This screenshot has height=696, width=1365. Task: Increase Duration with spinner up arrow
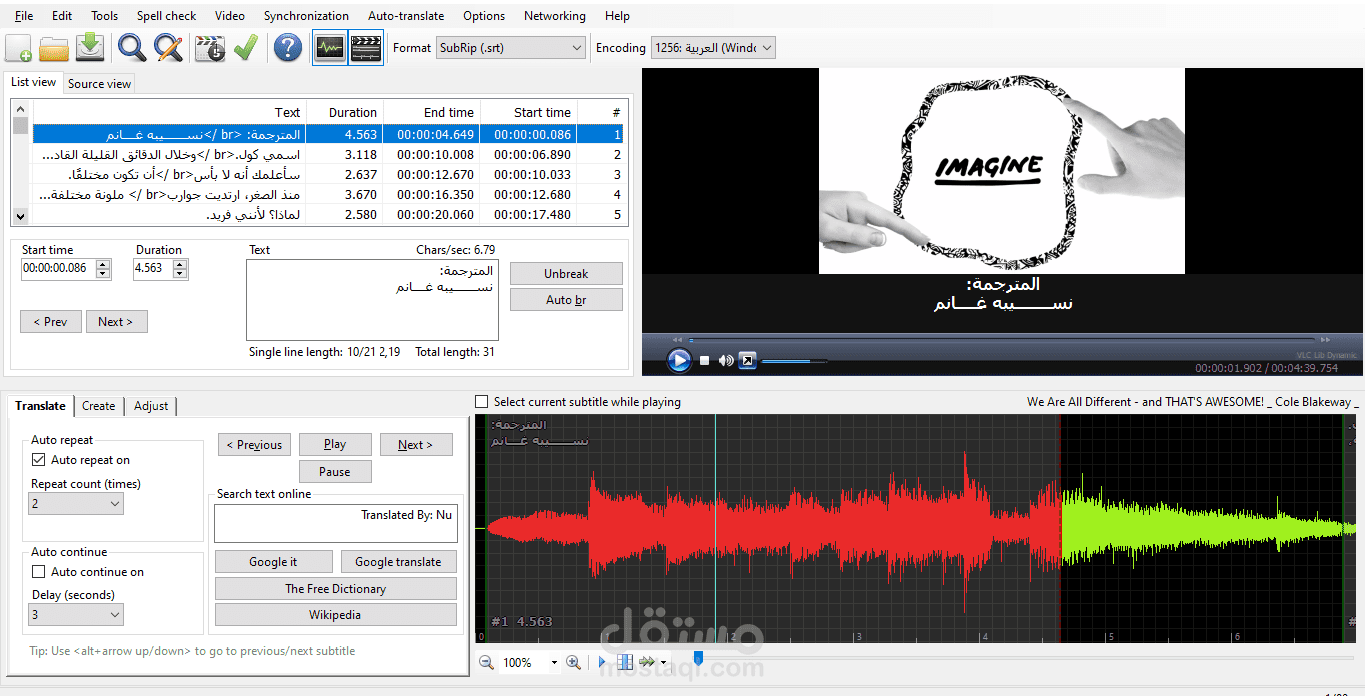coord(180,264)
